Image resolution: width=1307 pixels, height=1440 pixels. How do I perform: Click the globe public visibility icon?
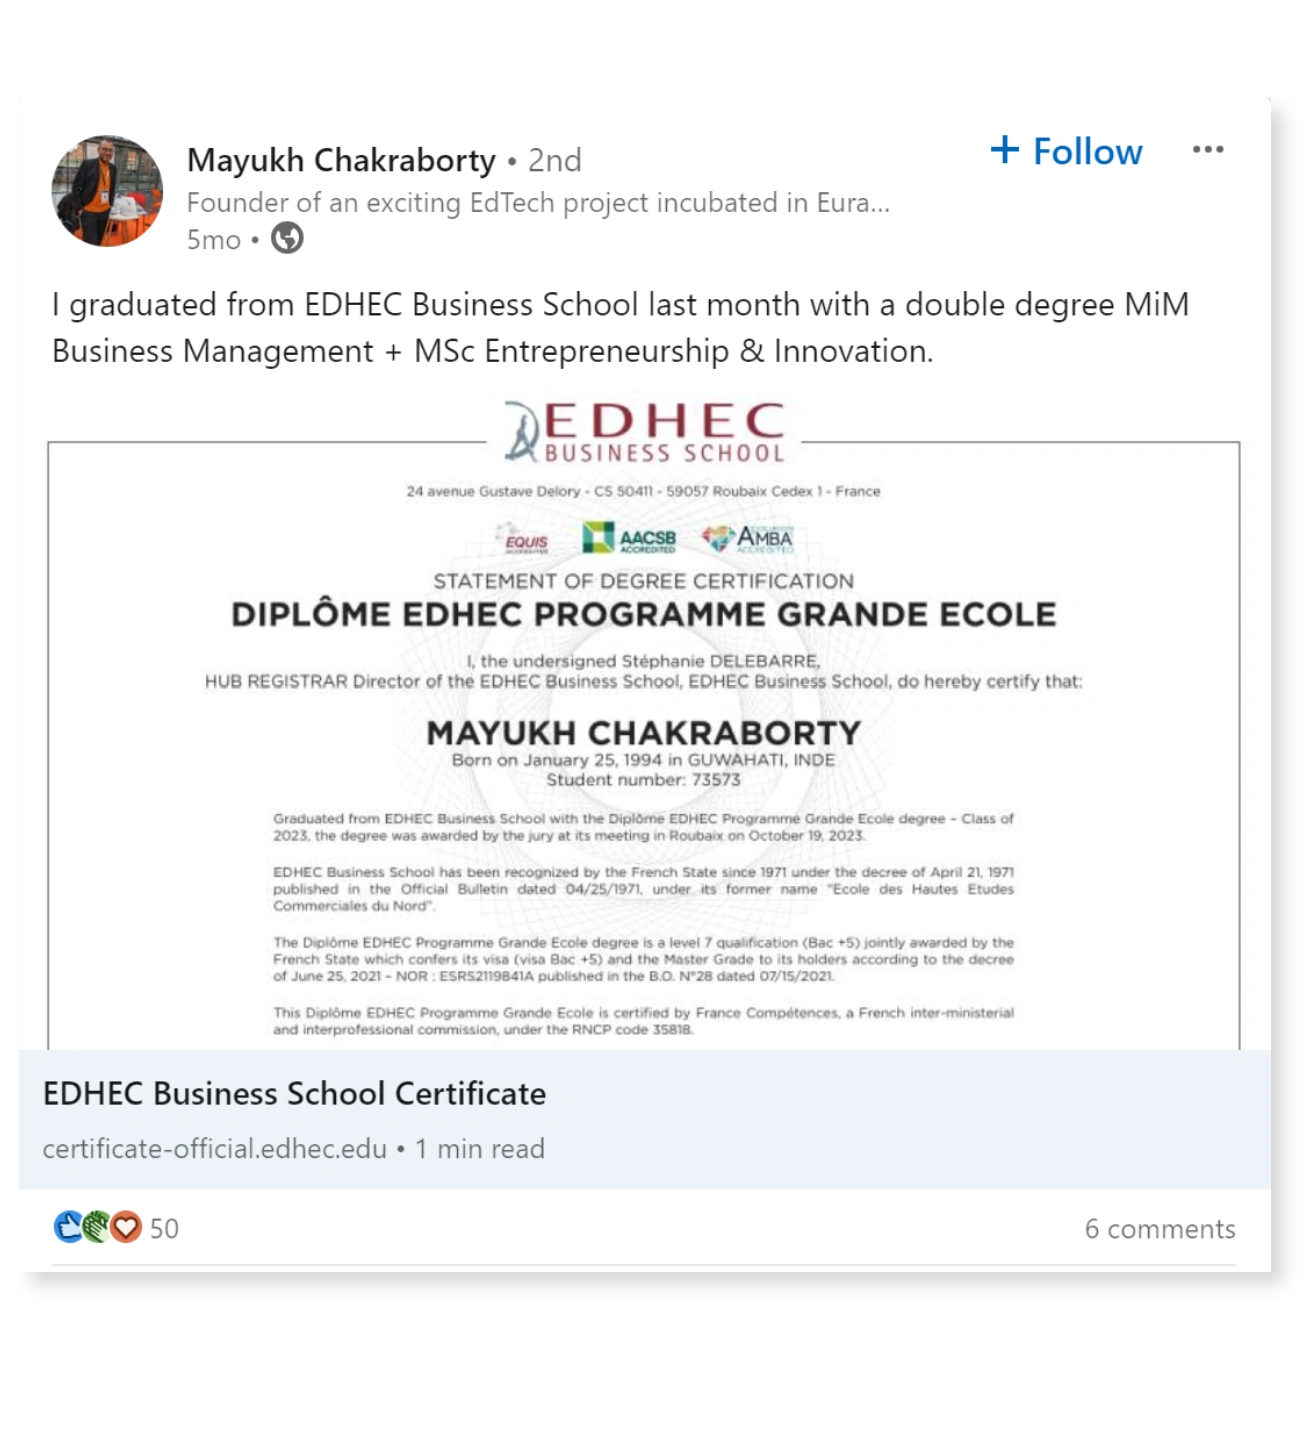point(288,240)
